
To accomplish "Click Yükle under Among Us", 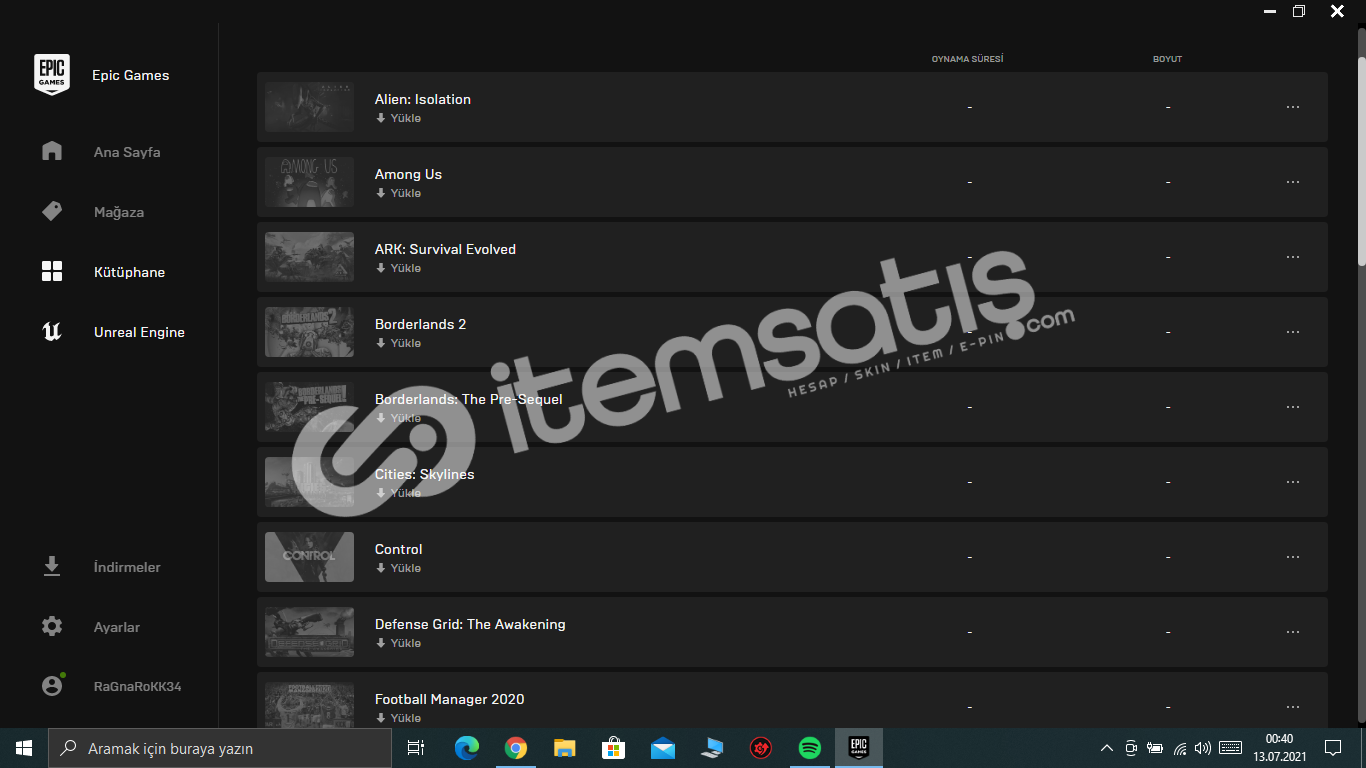I will [x=398, y=193].
